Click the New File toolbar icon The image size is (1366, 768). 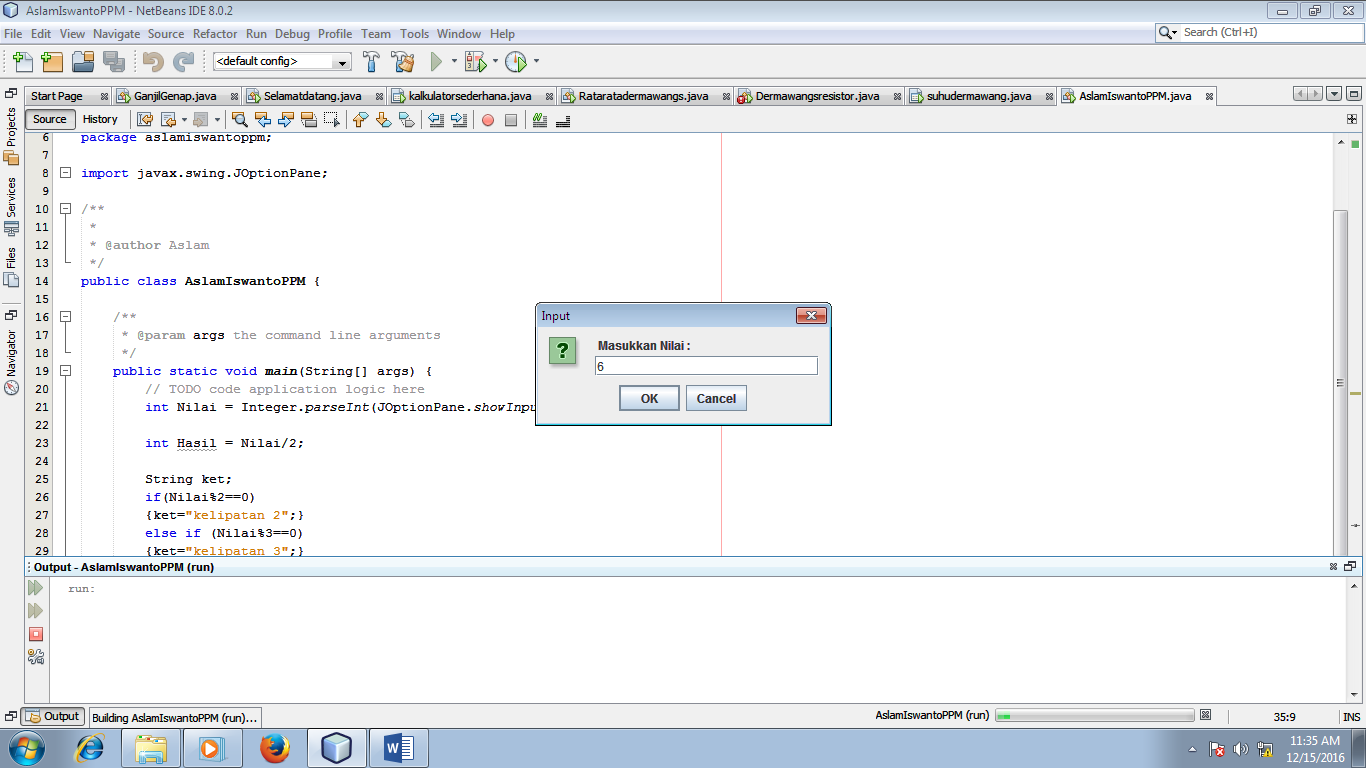pyautogui.click(x=22, y=62)
